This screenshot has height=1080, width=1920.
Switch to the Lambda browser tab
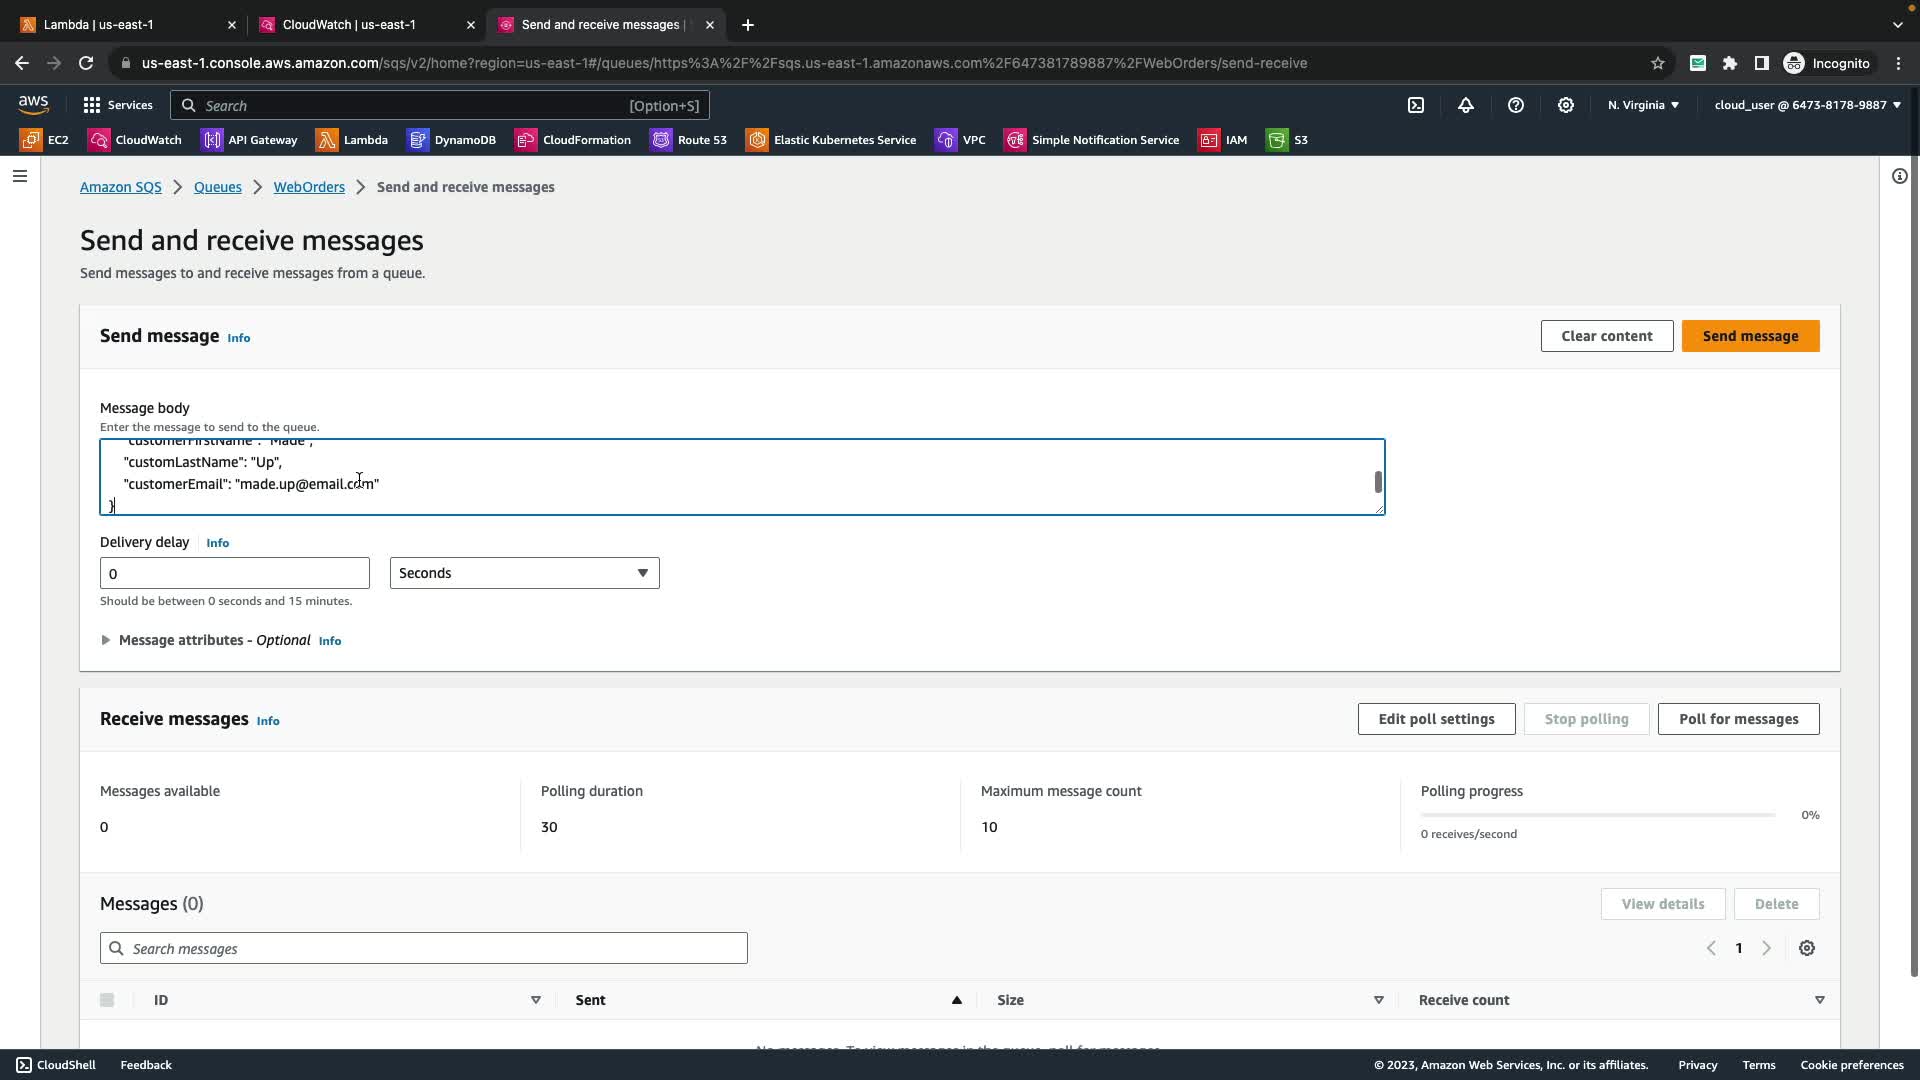pyautogui.click(x=98, y=24)
